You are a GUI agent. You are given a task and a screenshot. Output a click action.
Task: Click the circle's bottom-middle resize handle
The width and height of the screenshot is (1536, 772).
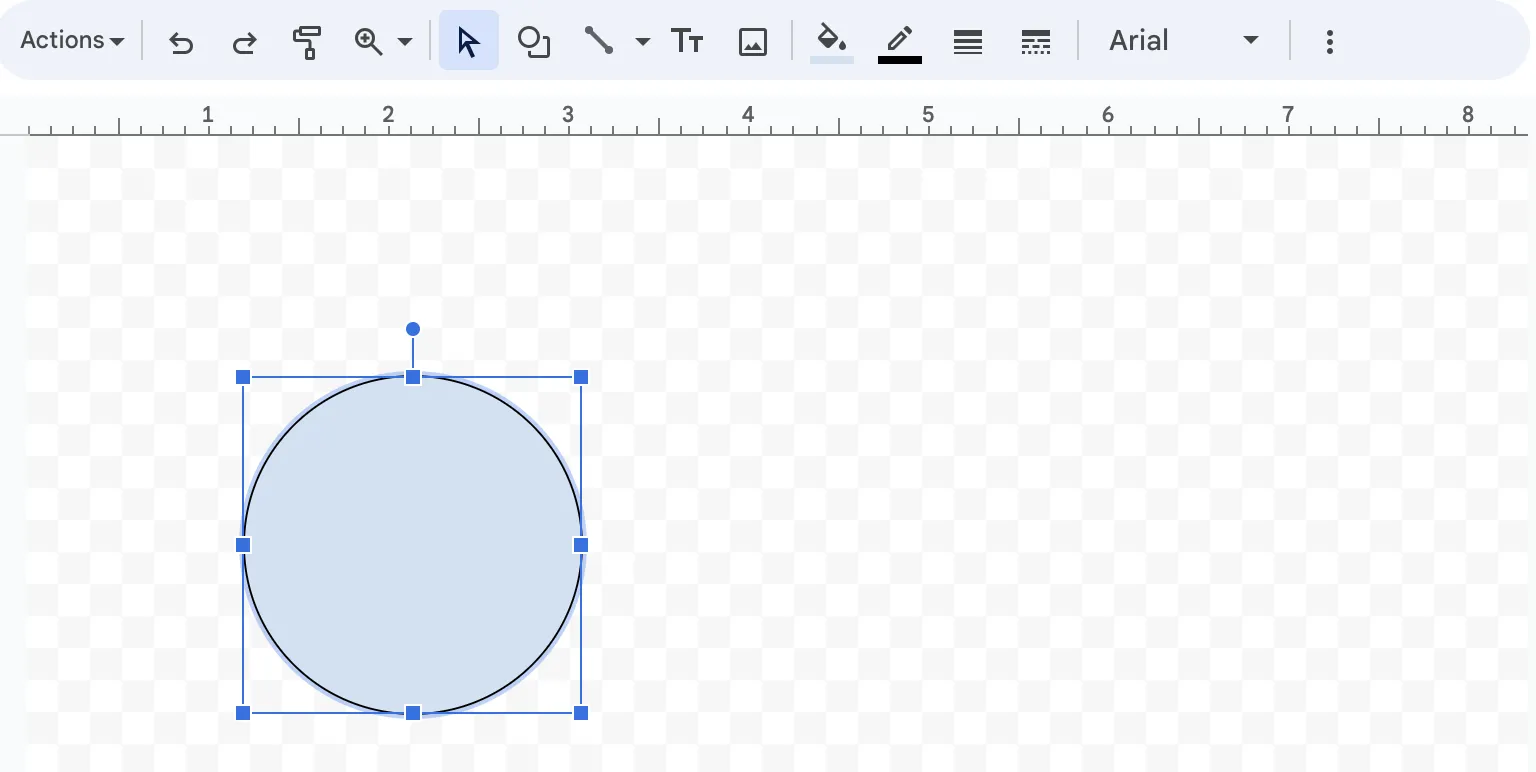pos(413,713)
